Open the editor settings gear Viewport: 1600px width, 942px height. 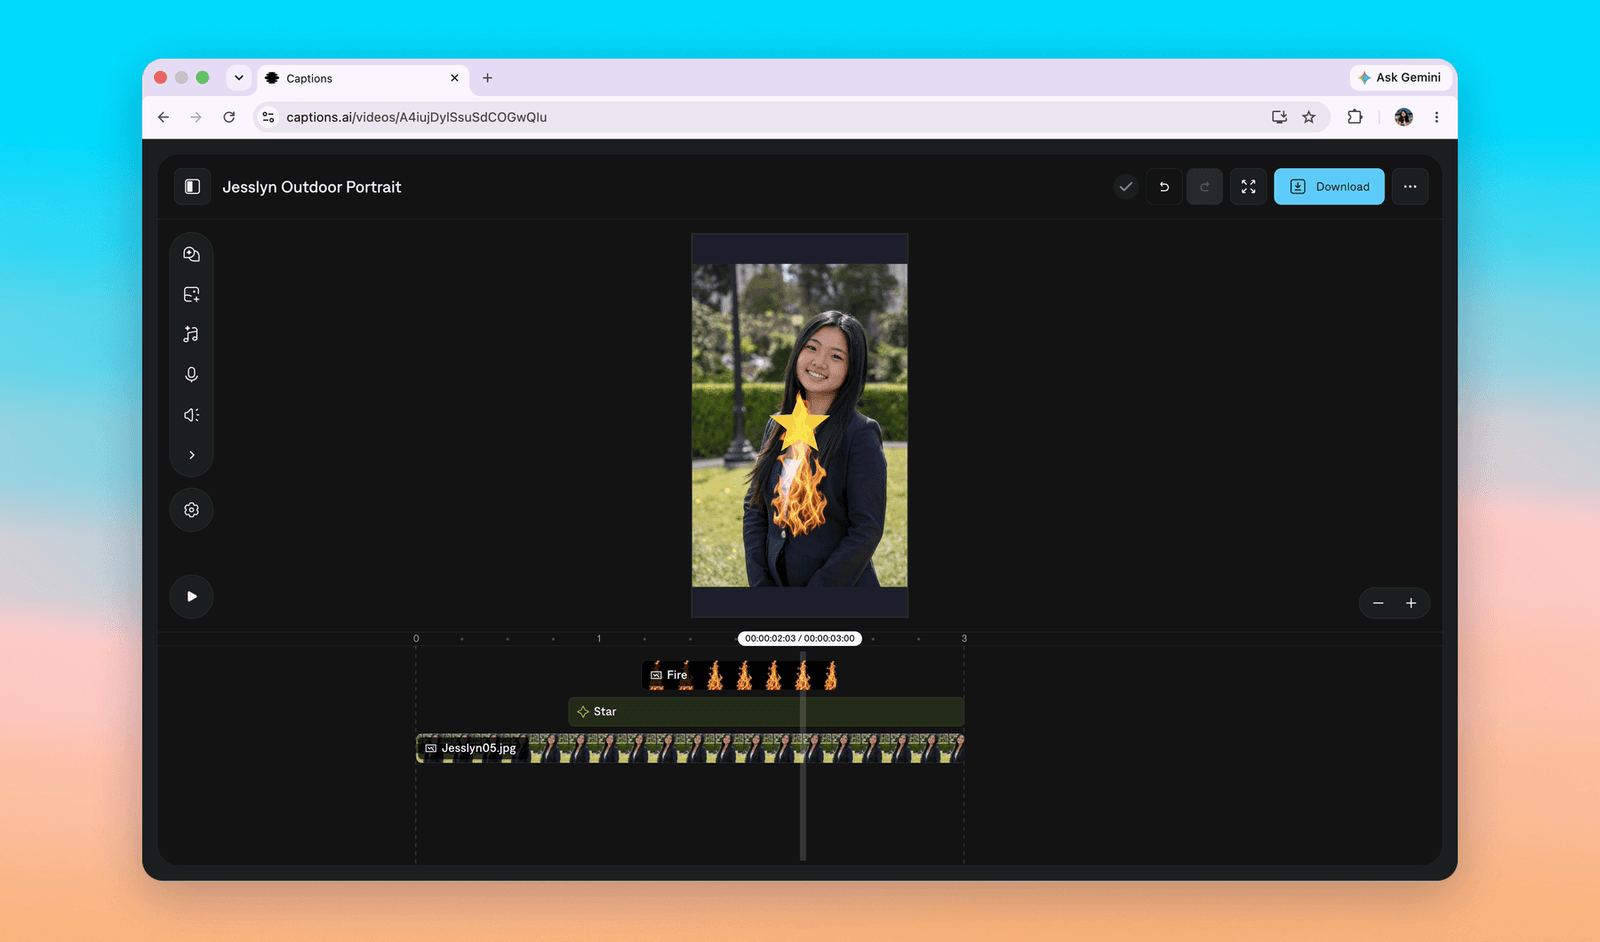point(192,510)
